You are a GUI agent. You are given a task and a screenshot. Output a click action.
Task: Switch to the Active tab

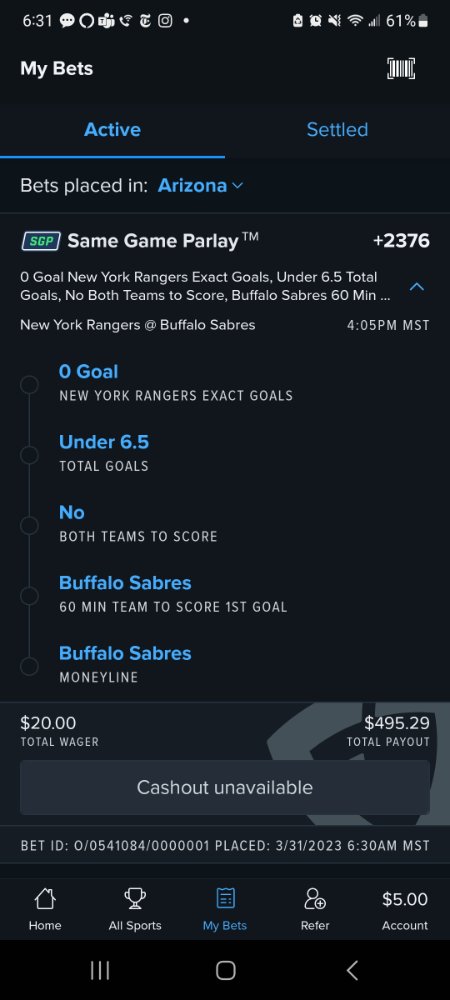pyautogui.click(x=112, y=129)
